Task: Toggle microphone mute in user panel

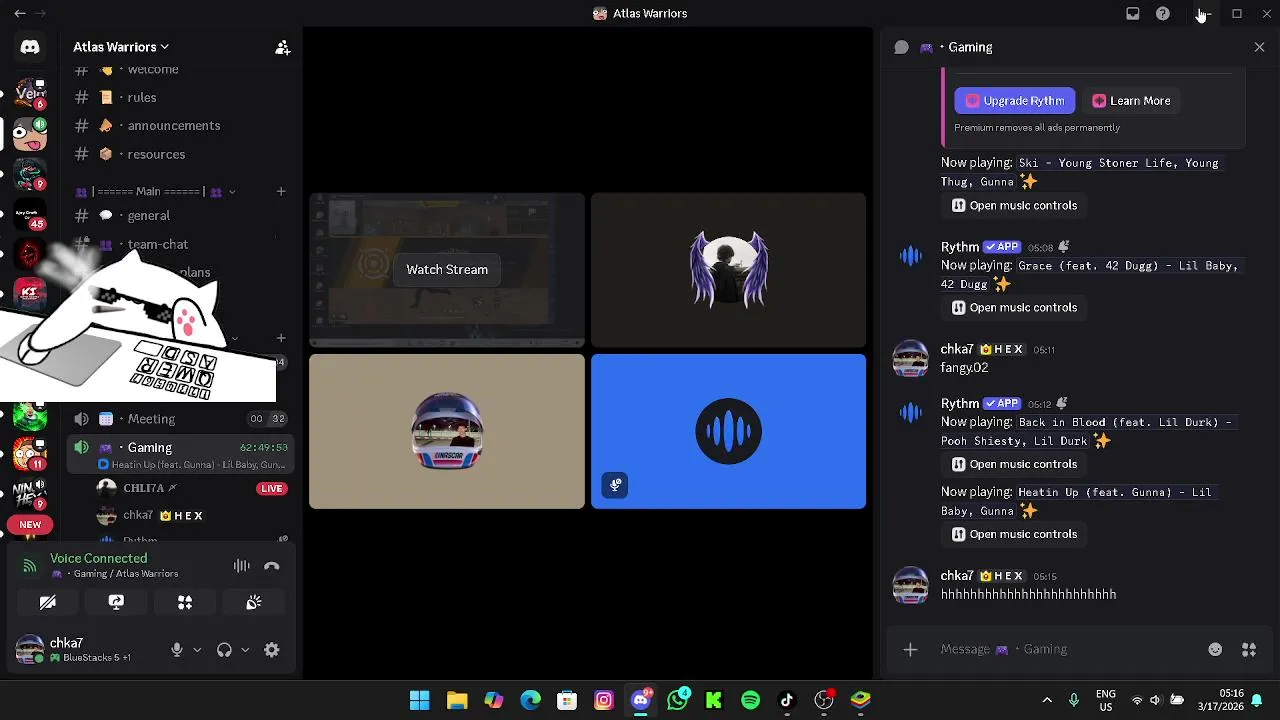Action: tap(176, 650)
